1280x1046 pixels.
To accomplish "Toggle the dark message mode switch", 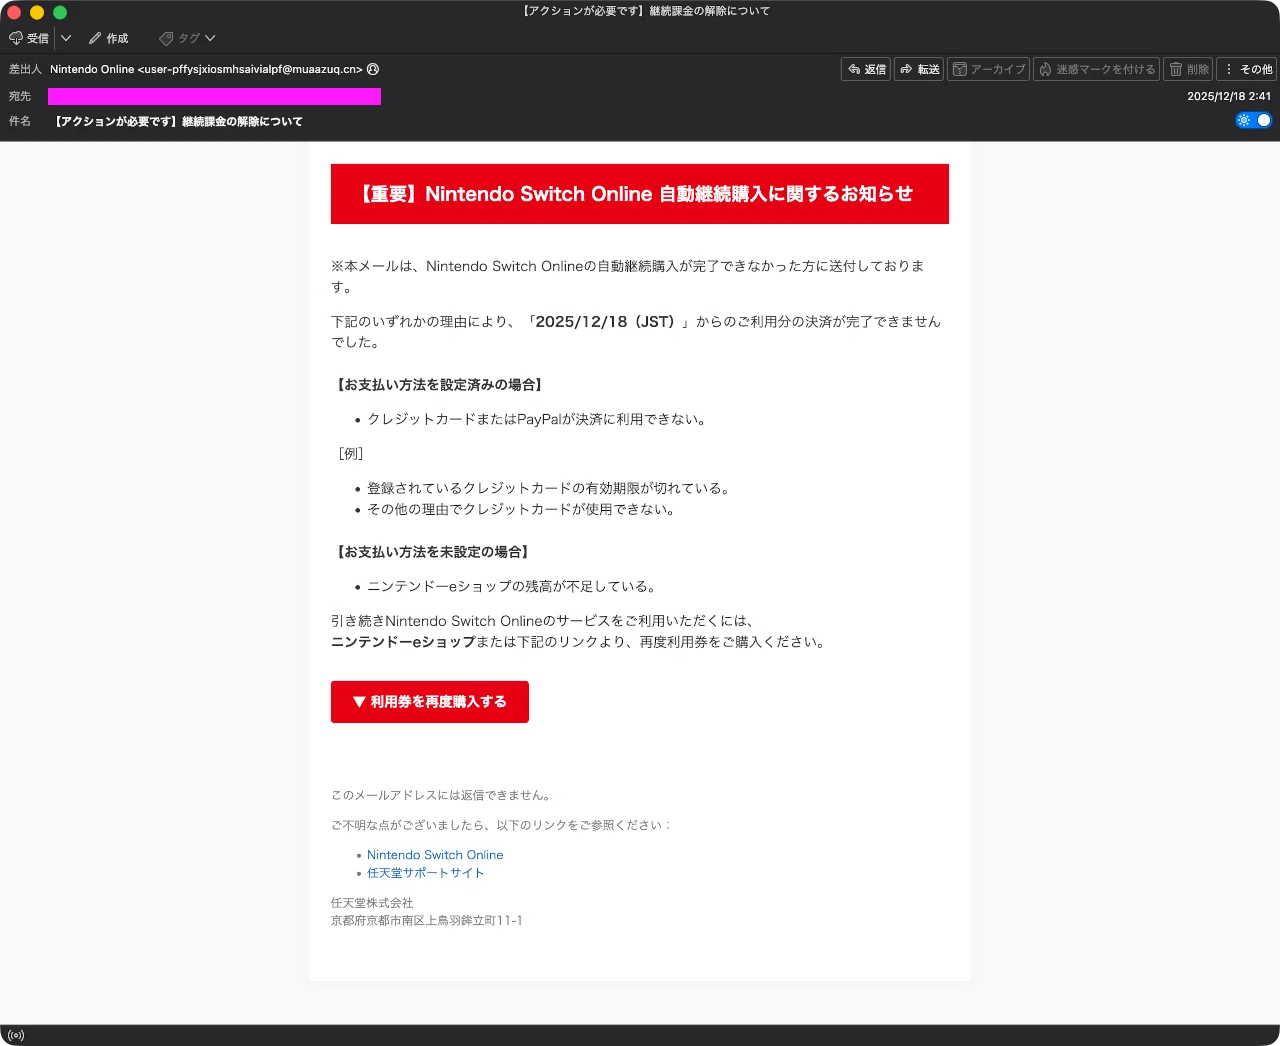I will tap(1254, 120).
